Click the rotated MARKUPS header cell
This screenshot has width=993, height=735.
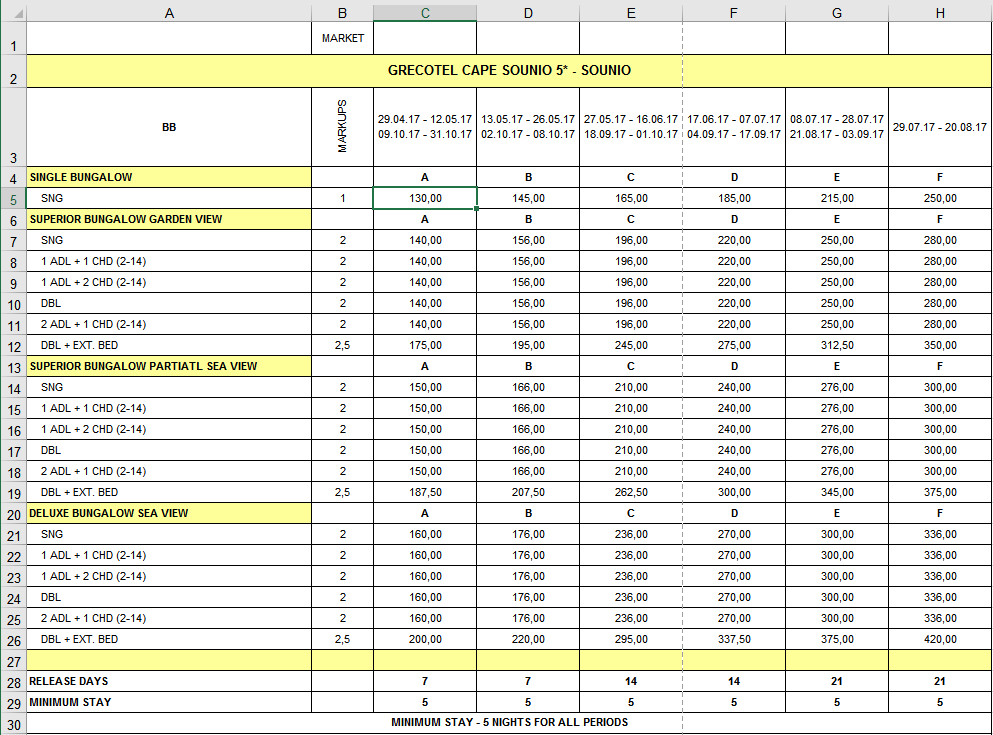343,127
